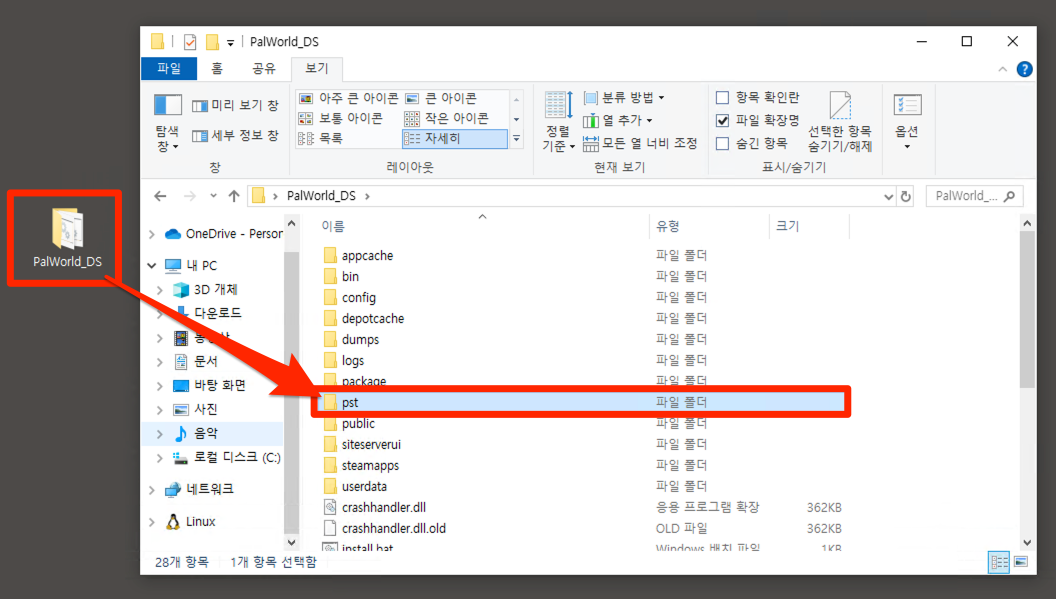The image size is (1056, 599).
Task: Click PalWorld_DS in the address bar
Action: (x=321, y=195)
